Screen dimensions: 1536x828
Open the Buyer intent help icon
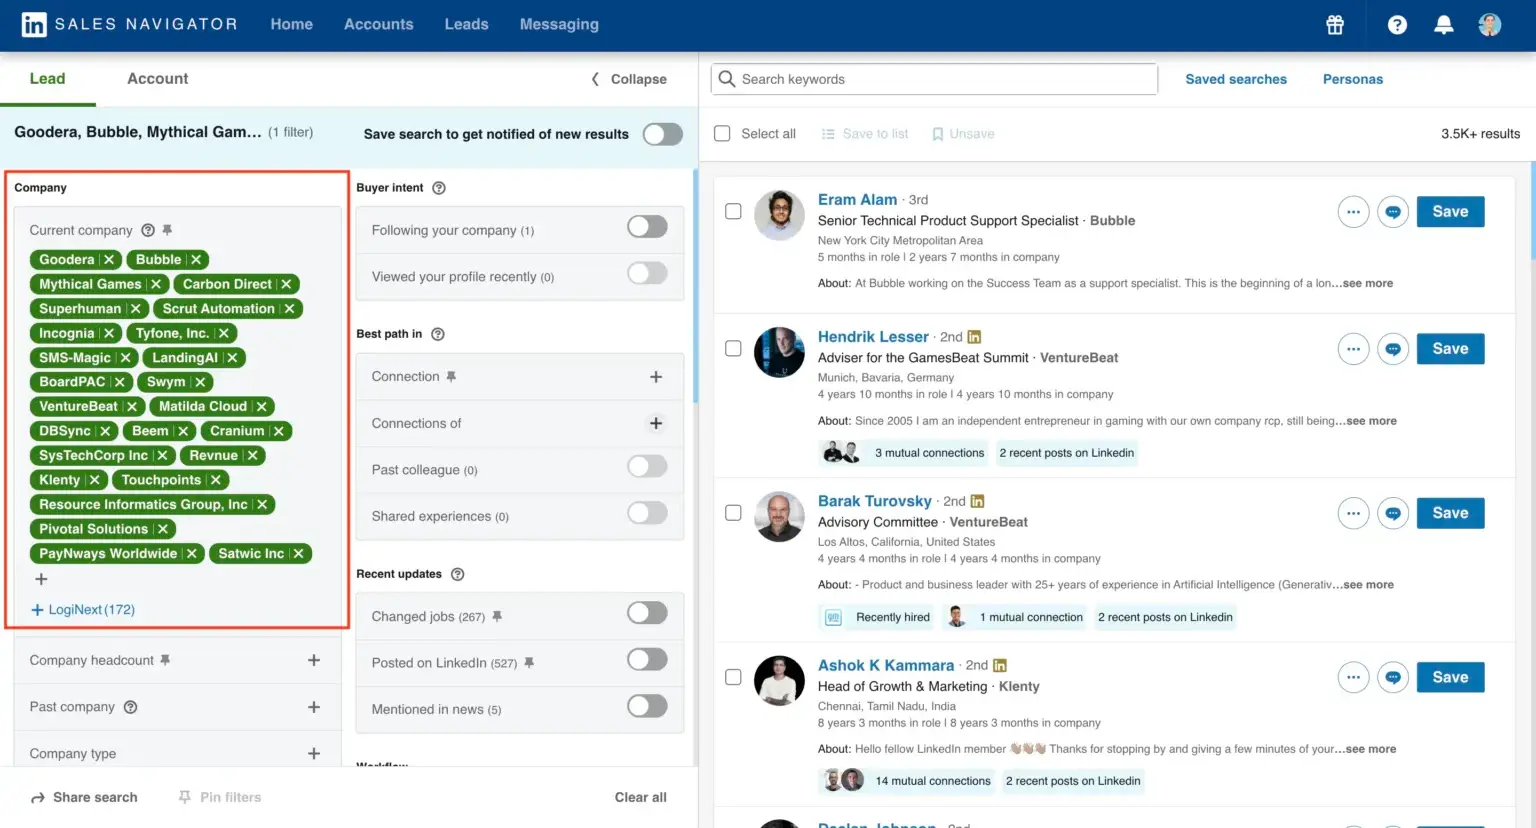tap(438, 188)
